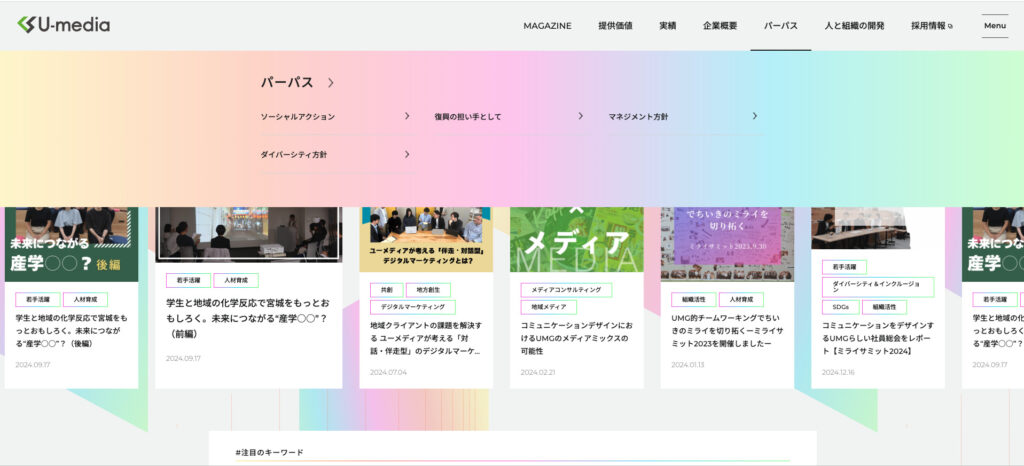Click the arrow next to ソーシャルアクション
This screenshot has width=1024, height=466.
[x=407, y=116]
